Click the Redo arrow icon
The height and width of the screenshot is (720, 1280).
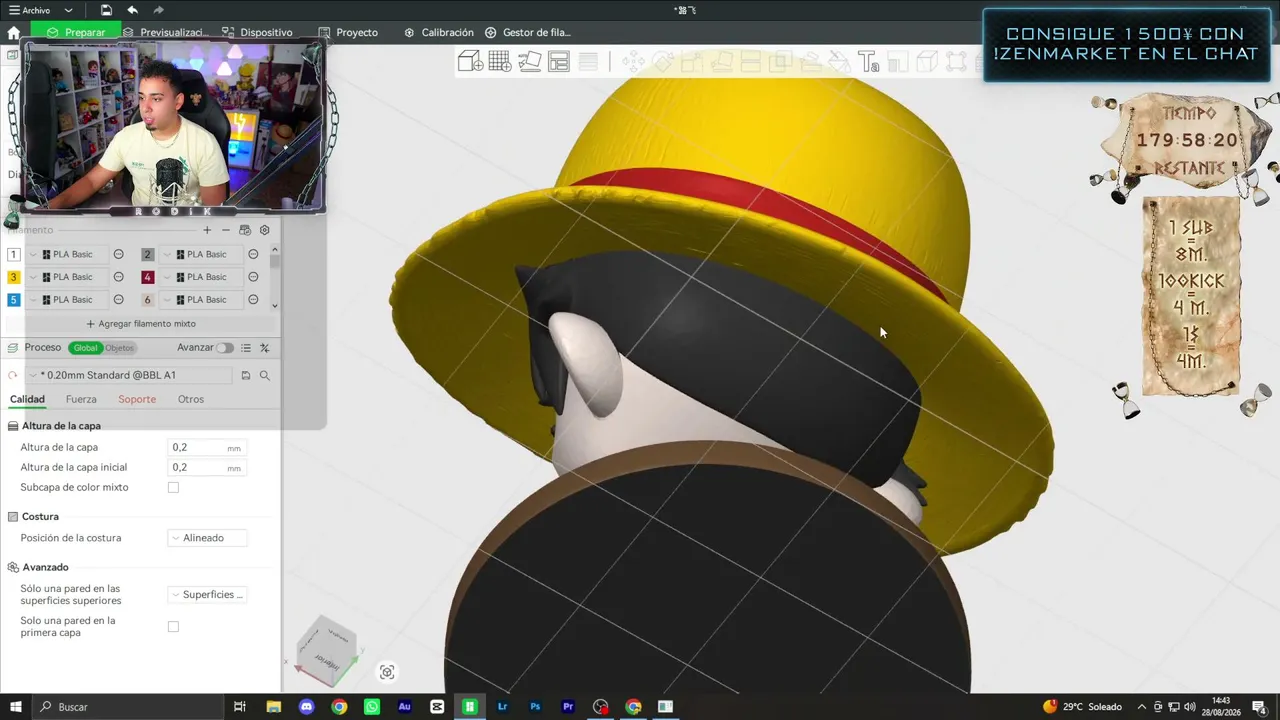pyautogui.click(x=159, y=10)
